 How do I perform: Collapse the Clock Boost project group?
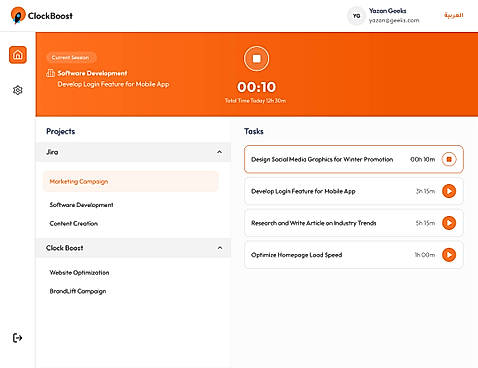pyautogui.click(x=220, y=248)
